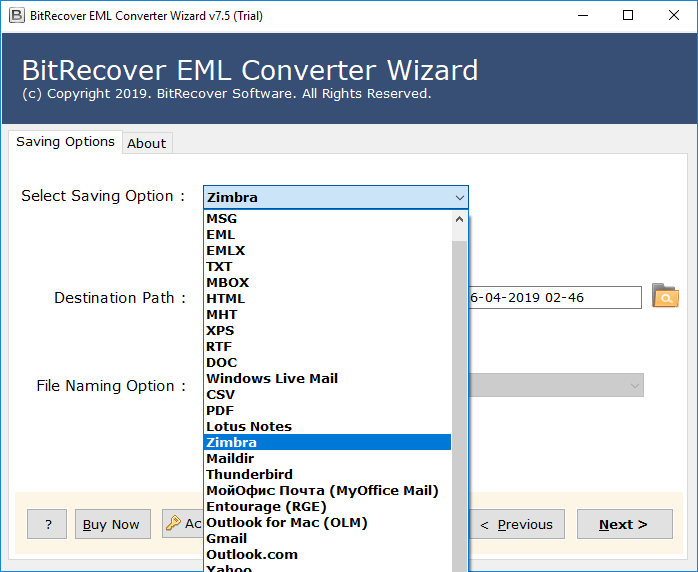Pick PDF from the dropdown

tap(328, 411)
